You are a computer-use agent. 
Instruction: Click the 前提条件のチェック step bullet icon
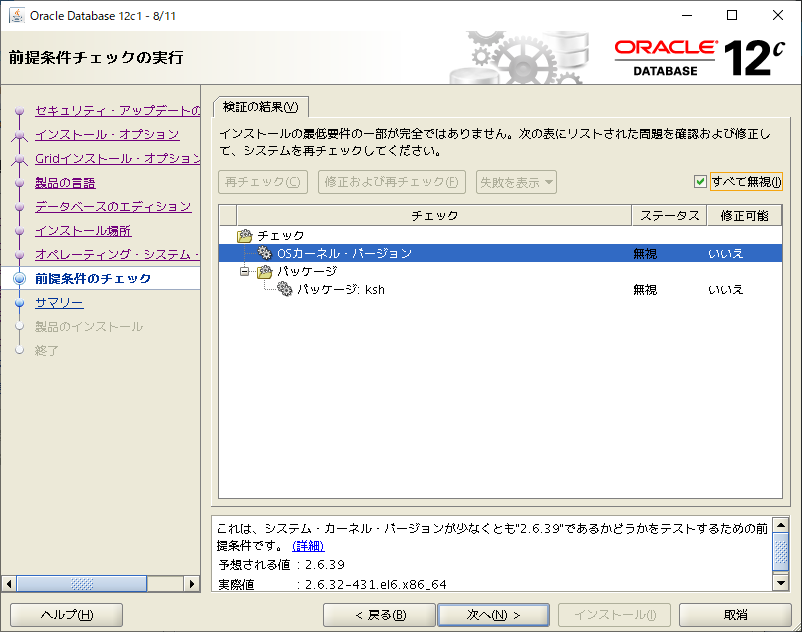point(19,278)
